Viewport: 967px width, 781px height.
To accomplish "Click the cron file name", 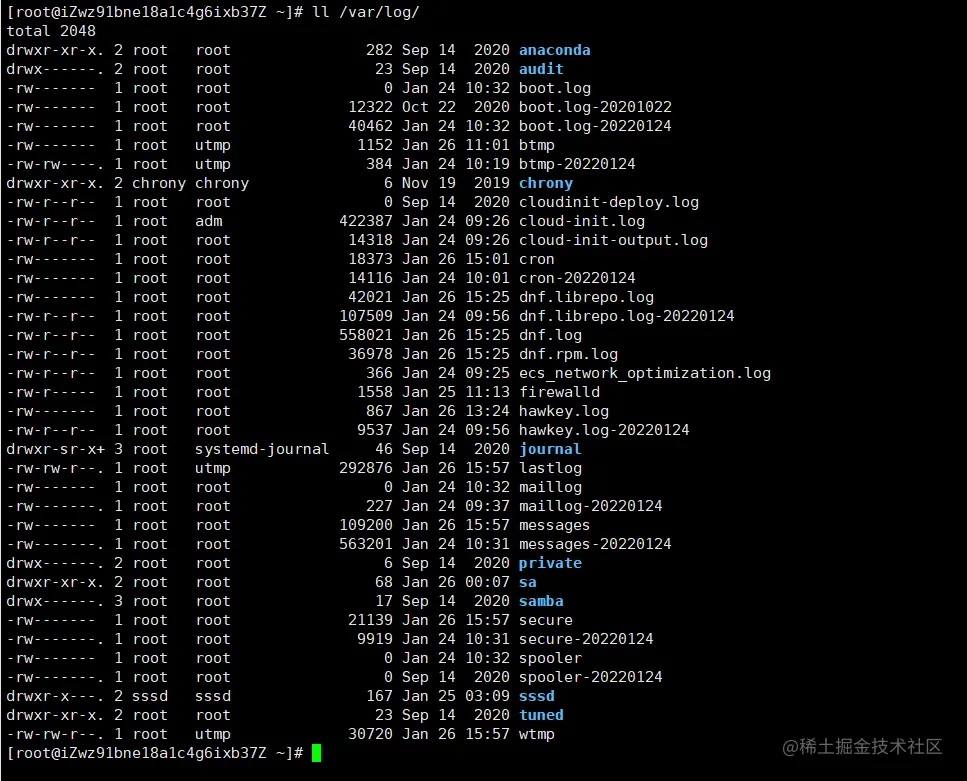I will click(537, 260).
